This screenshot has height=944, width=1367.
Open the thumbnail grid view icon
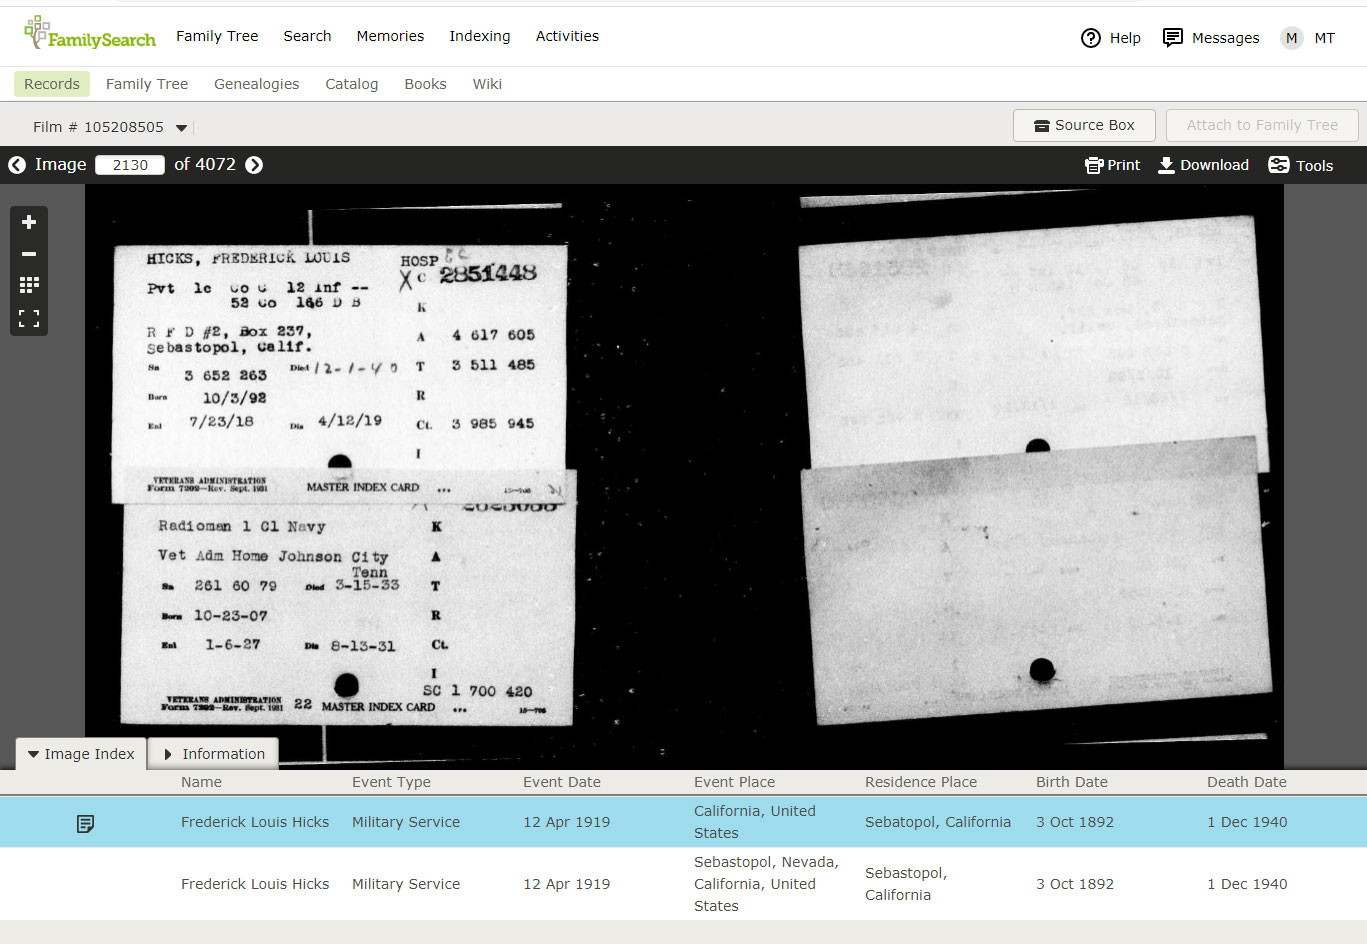point(29,286)
